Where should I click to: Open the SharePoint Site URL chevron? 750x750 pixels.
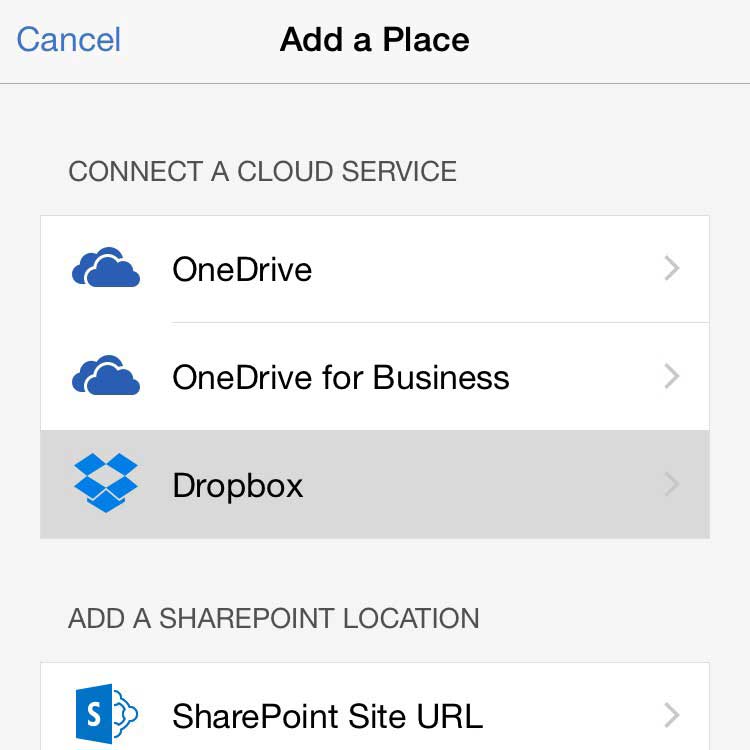click(672, 716)
